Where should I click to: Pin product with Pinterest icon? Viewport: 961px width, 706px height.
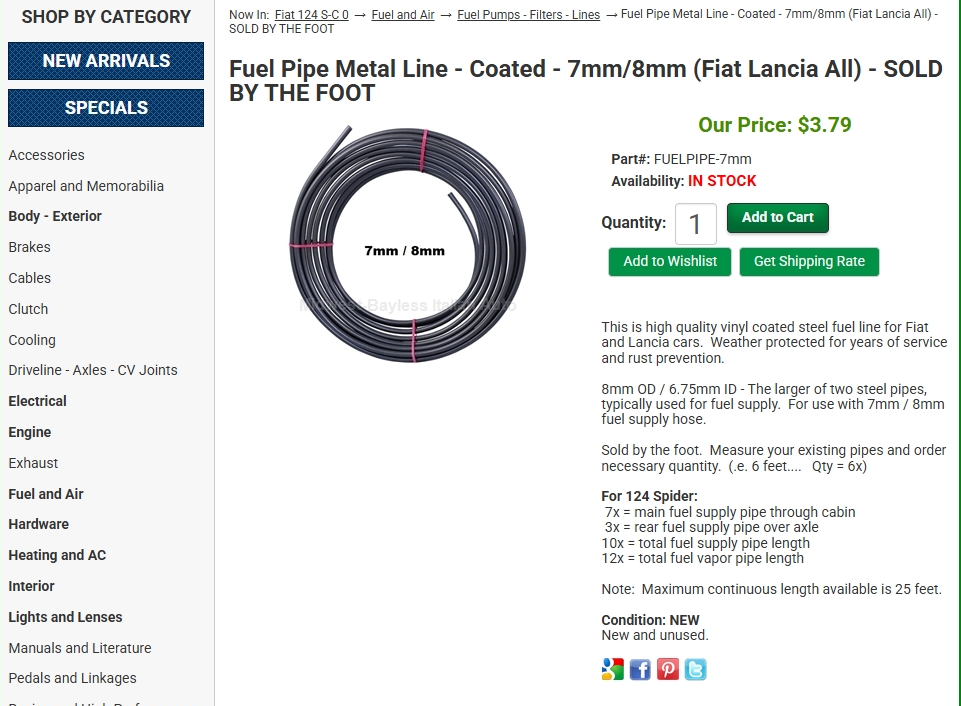pos(668,669)
